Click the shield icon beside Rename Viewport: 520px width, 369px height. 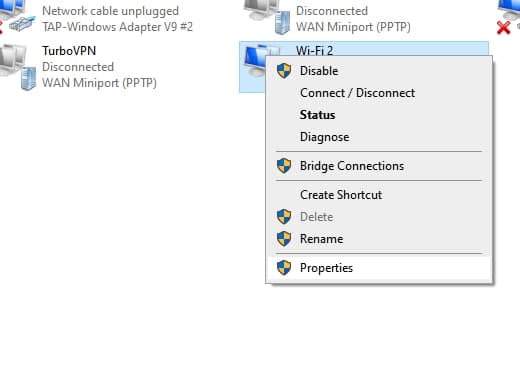pyautogui.click(x=284, y=239)
